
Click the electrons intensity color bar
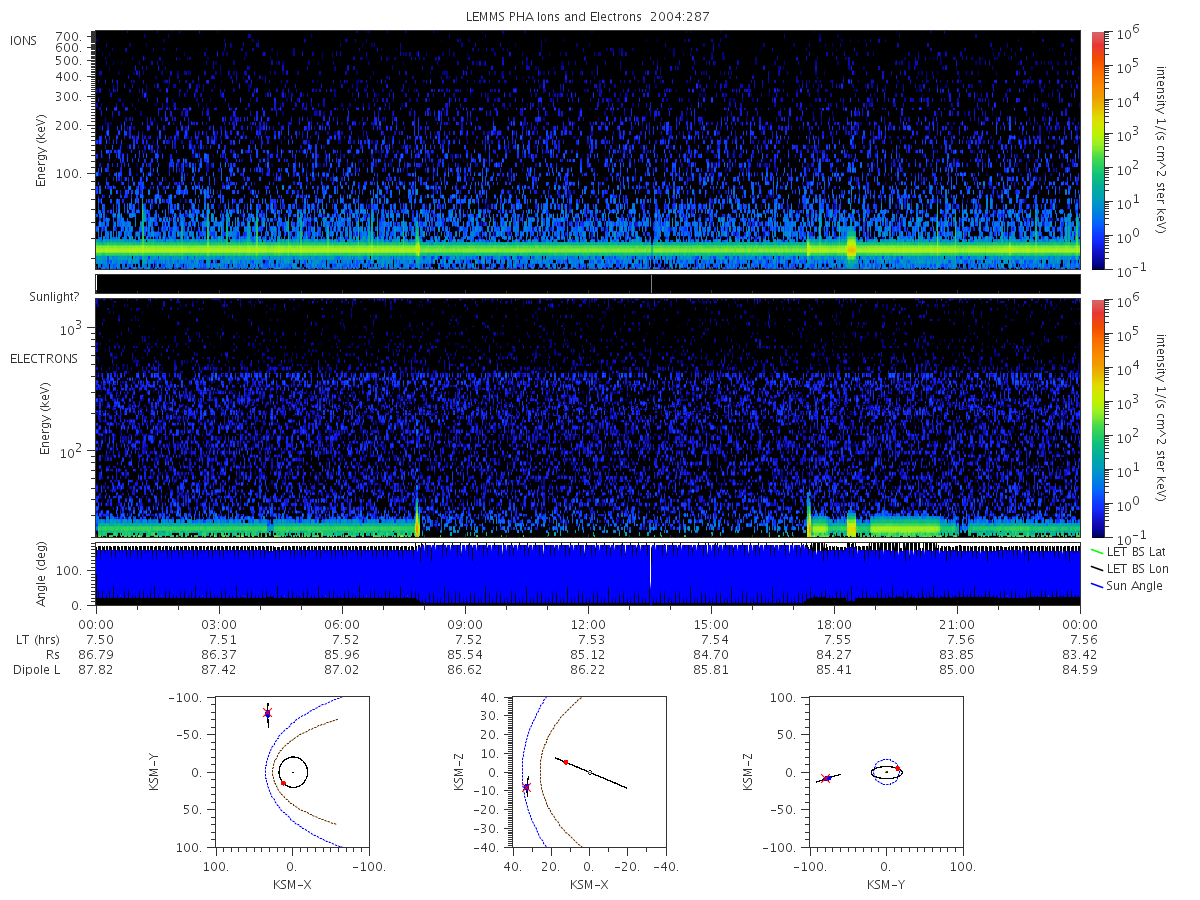[x=1096, y=418]
